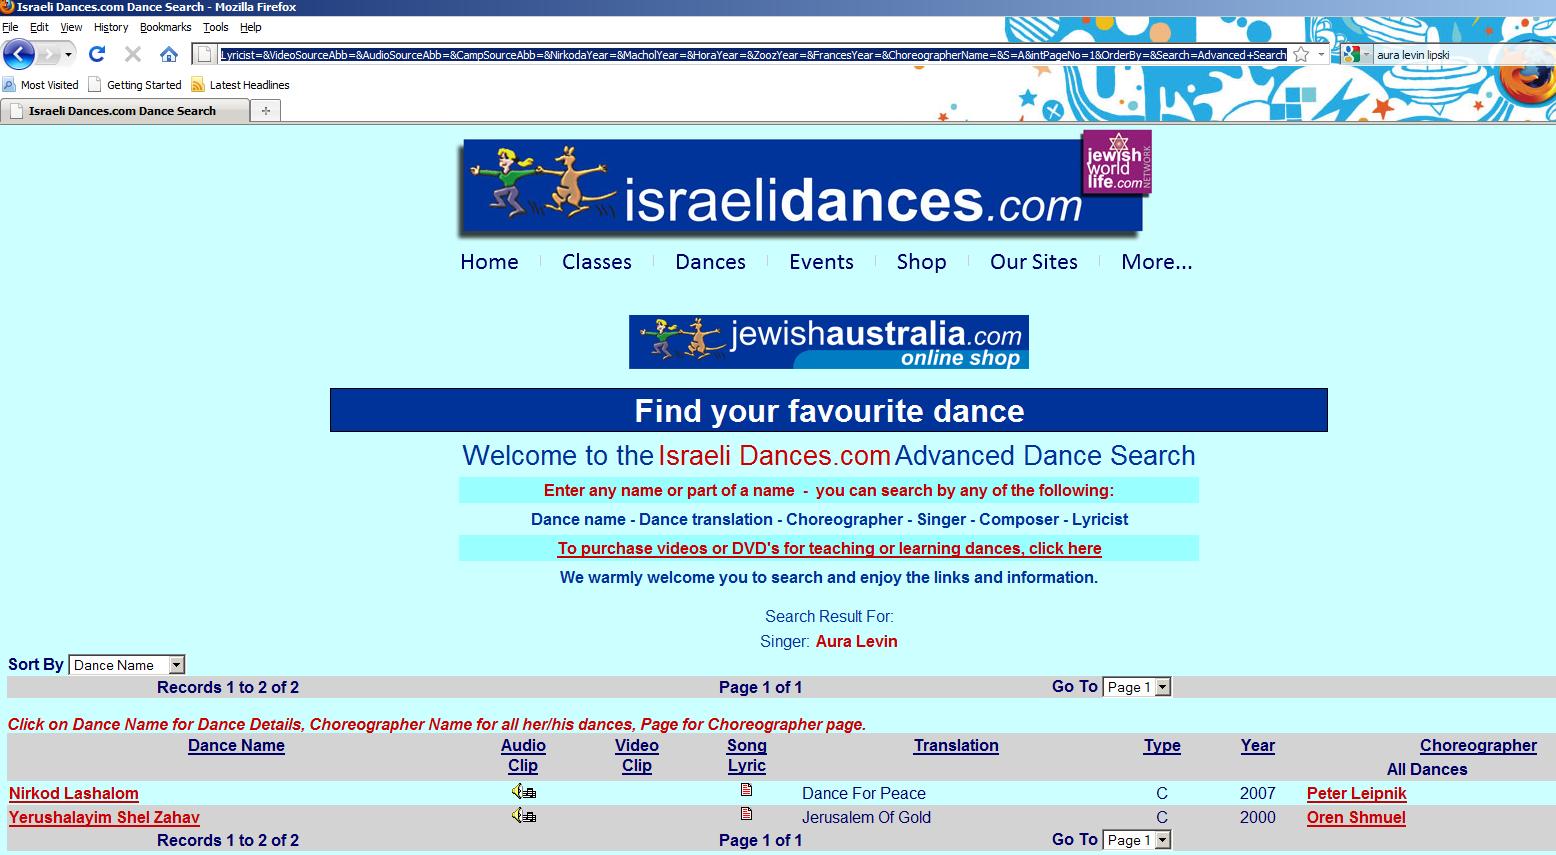Open the File menu

point(10,27)
